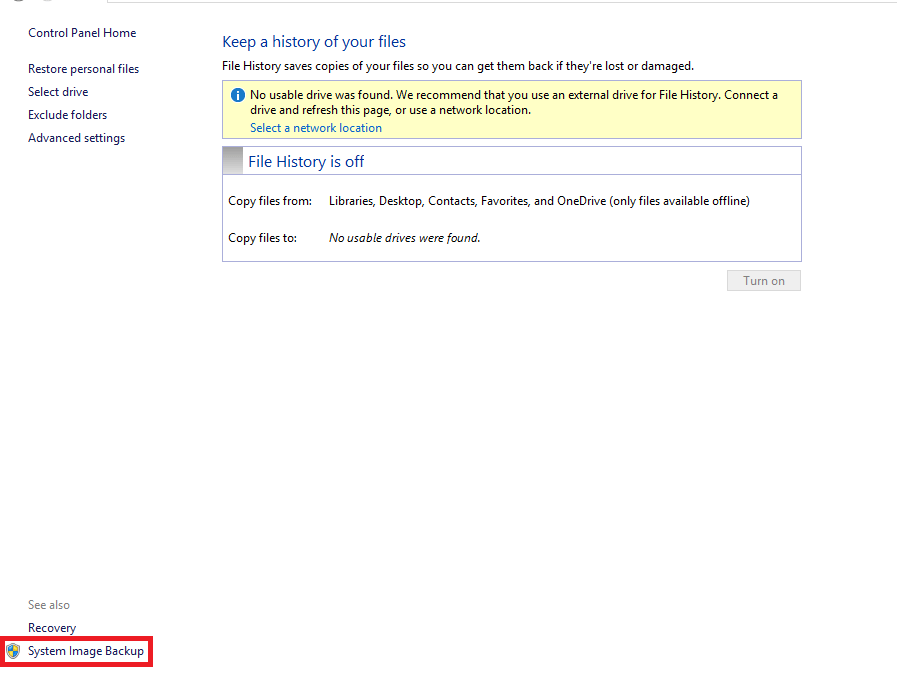Click the 'Copy files to:' label

262,238
